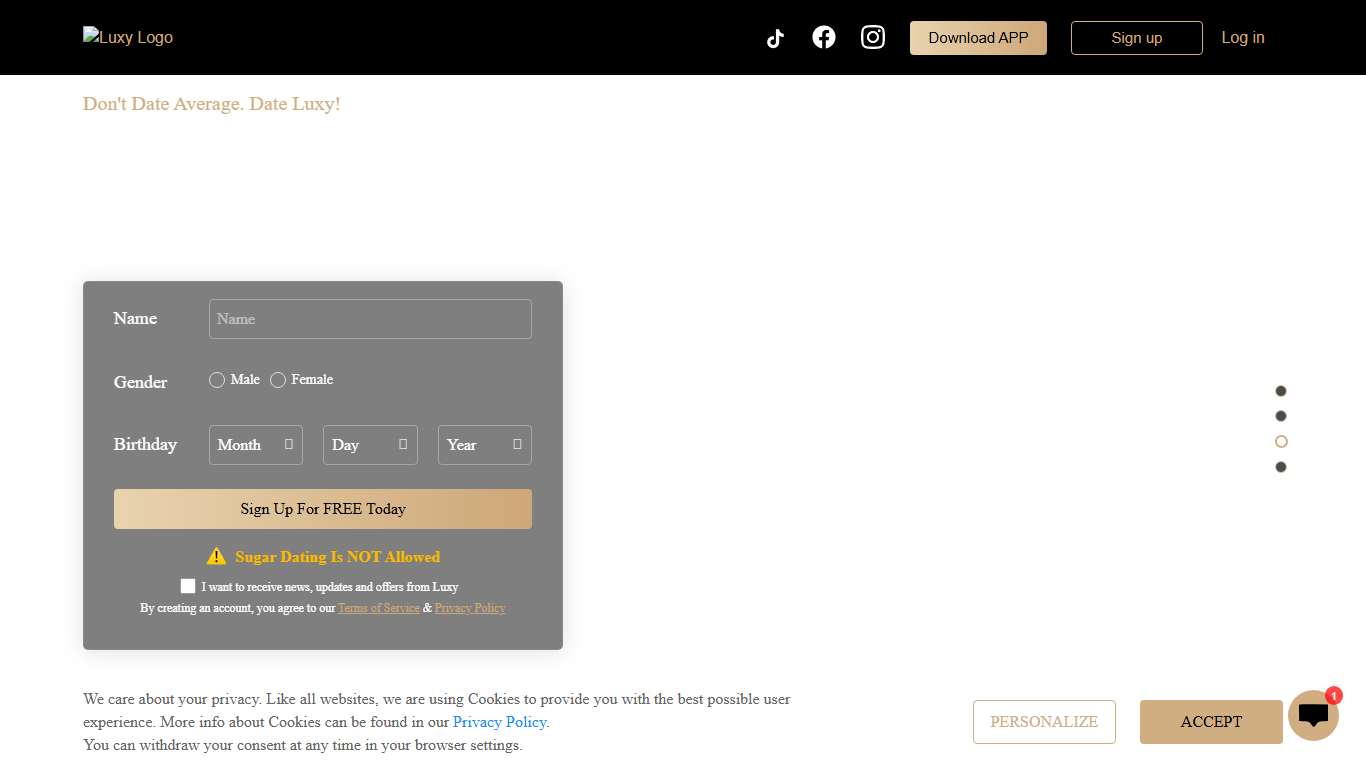The width and height of the screenshot is (1366, 768).
Task: Expand the birthday Year dropdown
Action: [x=484, y=445]
